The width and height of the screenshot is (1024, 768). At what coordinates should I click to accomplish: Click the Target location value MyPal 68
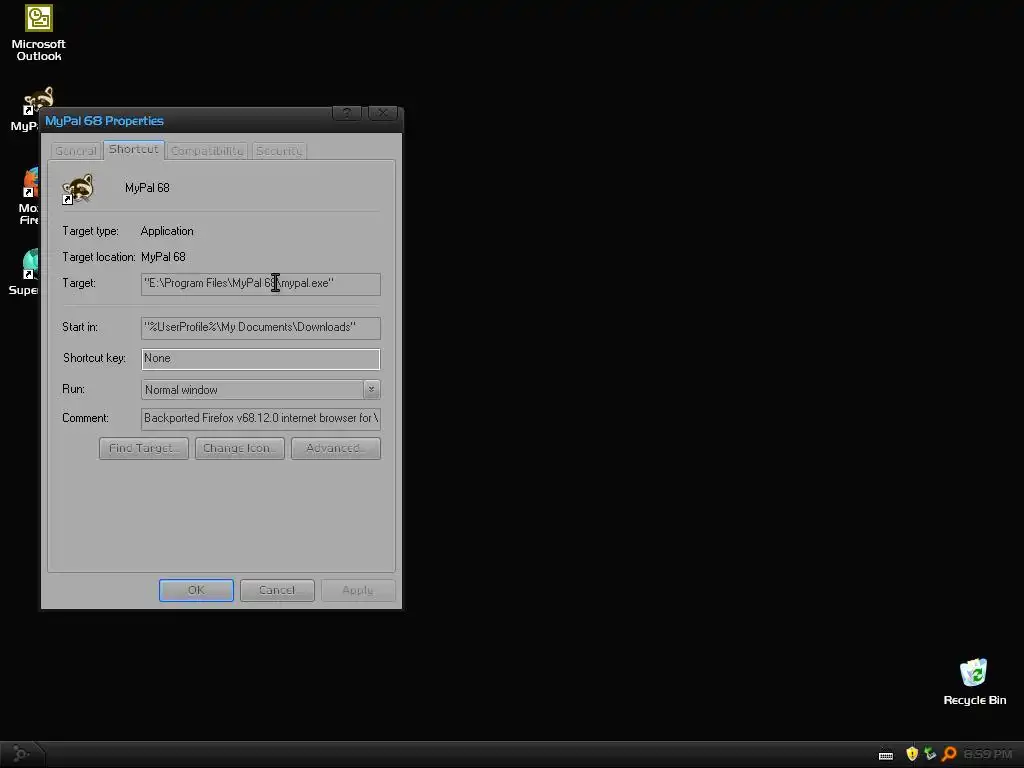point(163,257)
